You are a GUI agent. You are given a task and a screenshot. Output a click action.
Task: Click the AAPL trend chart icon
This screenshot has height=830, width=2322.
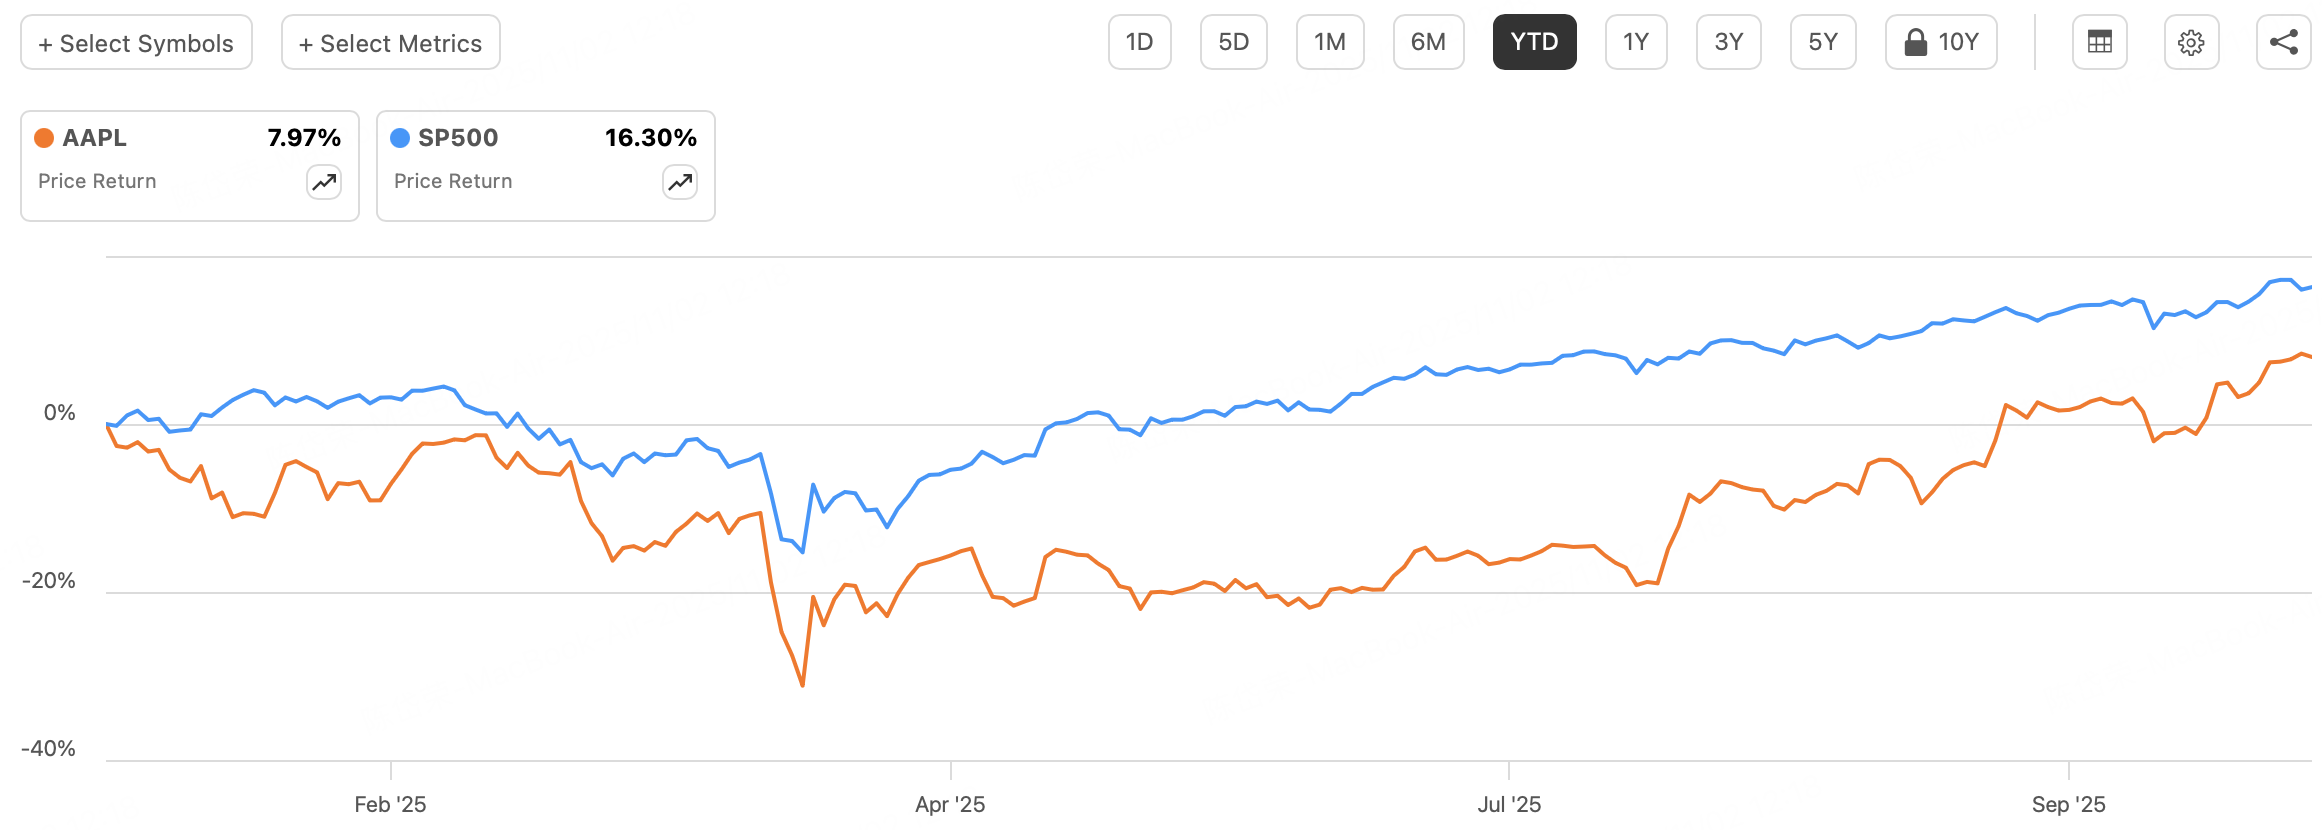click(324, 182)
